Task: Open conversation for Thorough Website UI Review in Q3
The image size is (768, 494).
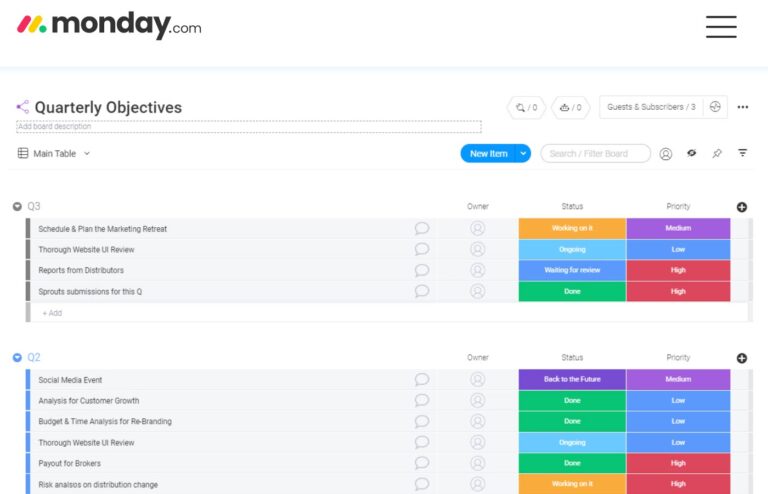Action: (x=422, y=249)
